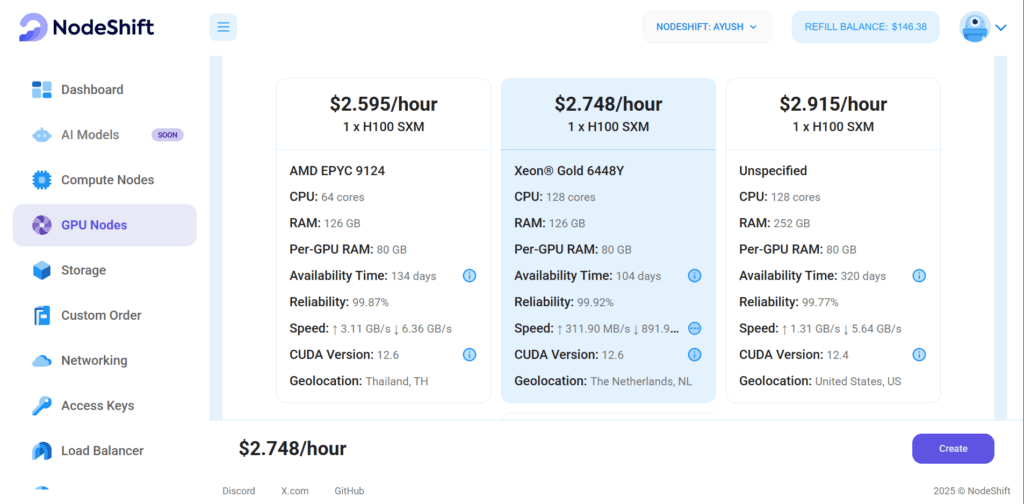The width and height of the screenshot is (1024, 504).
Task: Open the NODESHIFT: AYUSH workspace dropdown
Action: [x=707, y=27]
